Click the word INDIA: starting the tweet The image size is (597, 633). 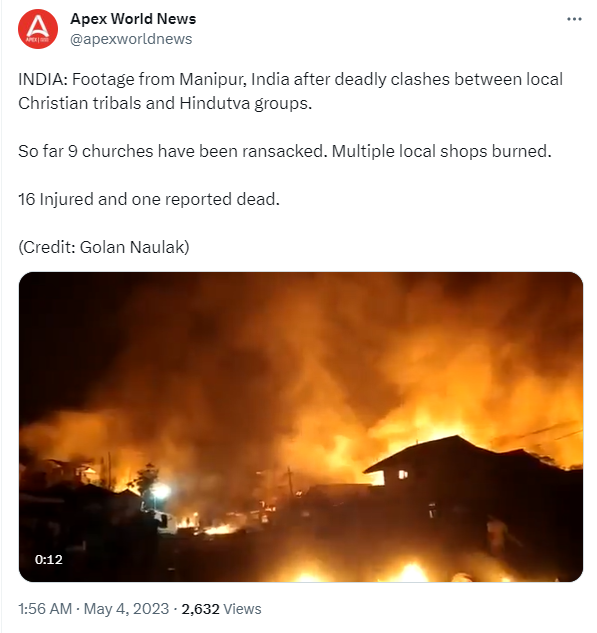click(43, 79)
